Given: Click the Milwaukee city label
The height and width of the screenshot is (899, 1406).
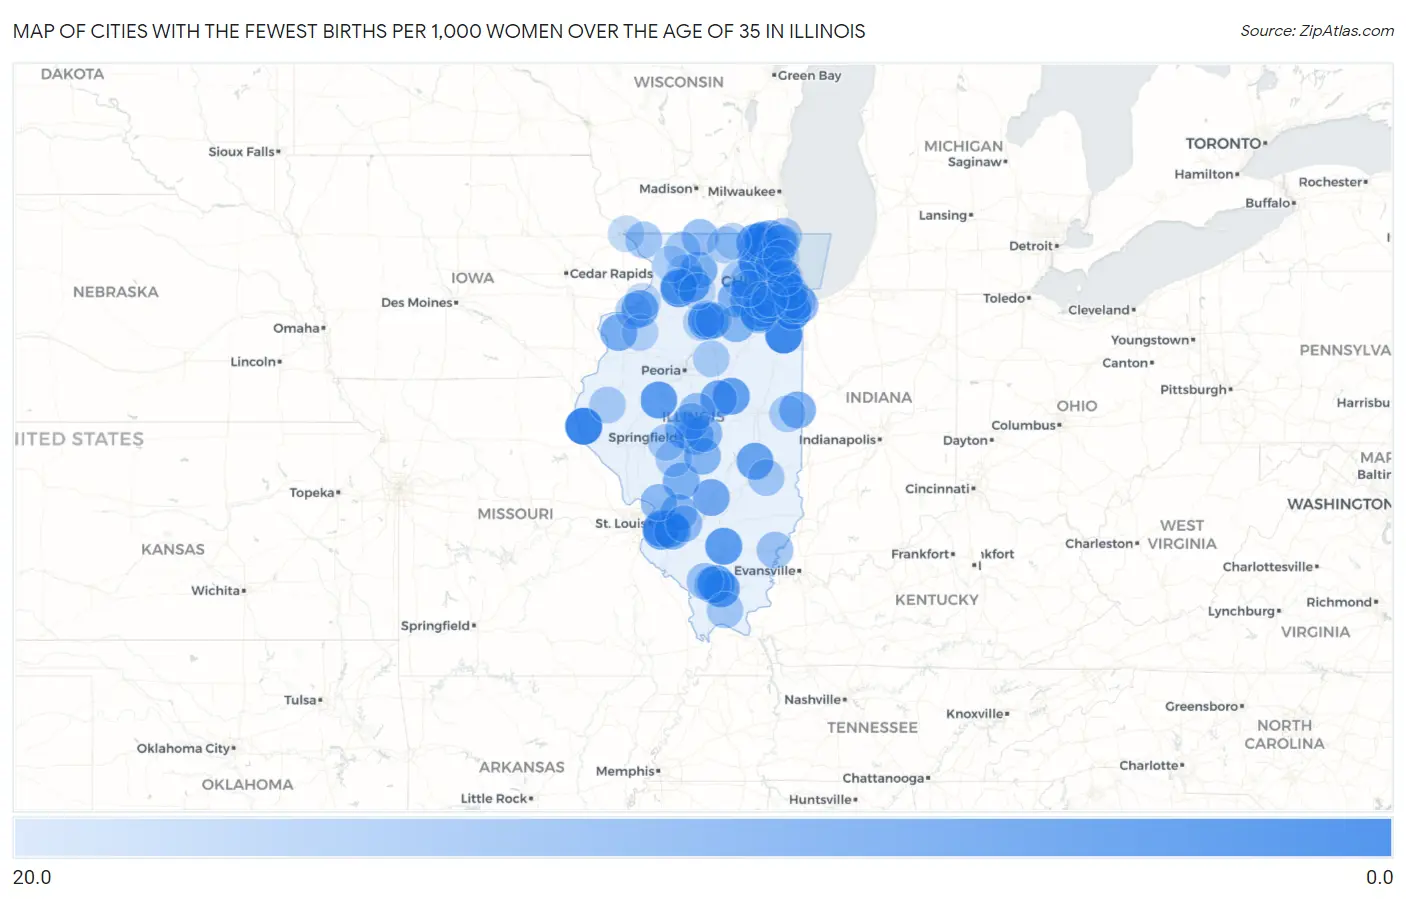Looking at the screenshot, I should point(742,191).
